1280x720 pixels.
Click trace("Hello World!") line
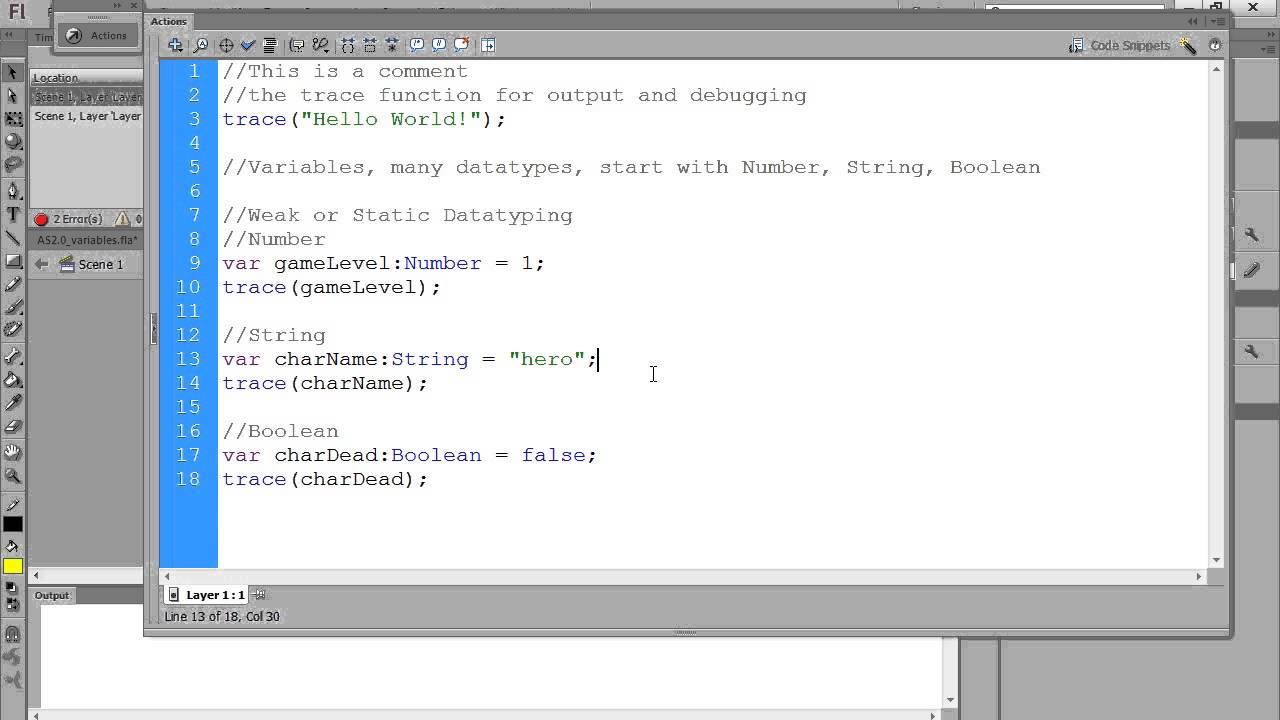[x=364, y=119]
